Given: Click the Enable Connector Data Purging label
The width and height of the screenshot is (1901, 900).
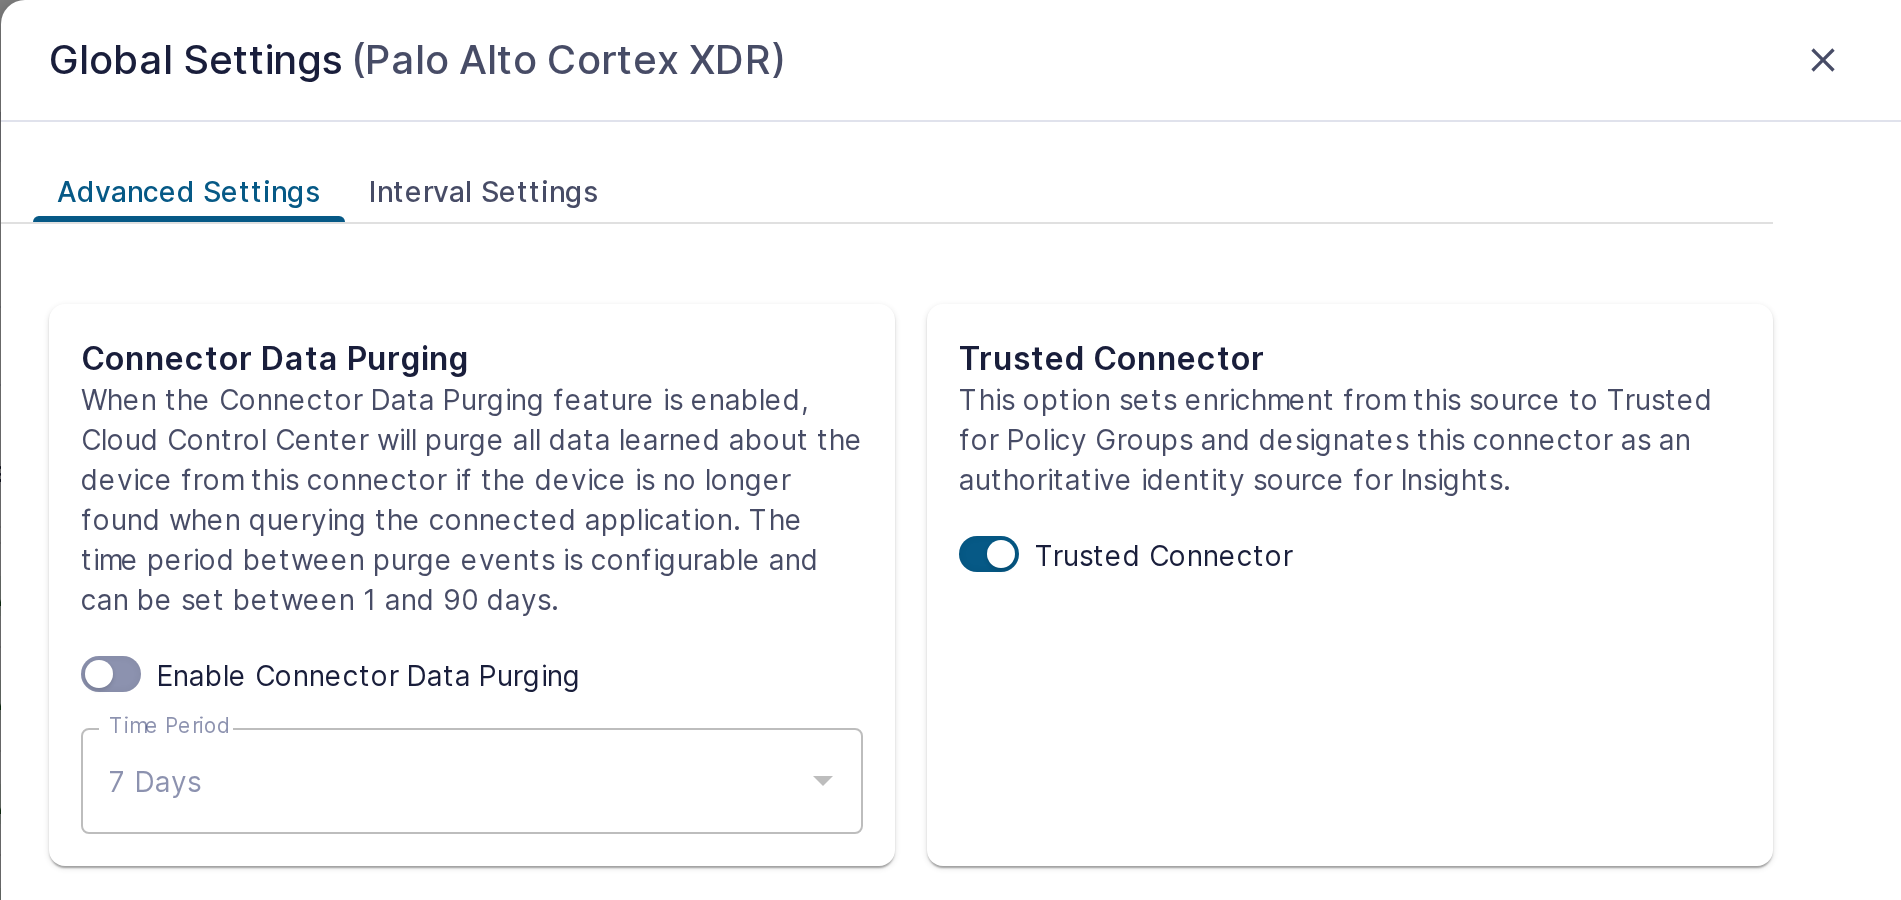Looking at the screenshot, I should [368, 676].
